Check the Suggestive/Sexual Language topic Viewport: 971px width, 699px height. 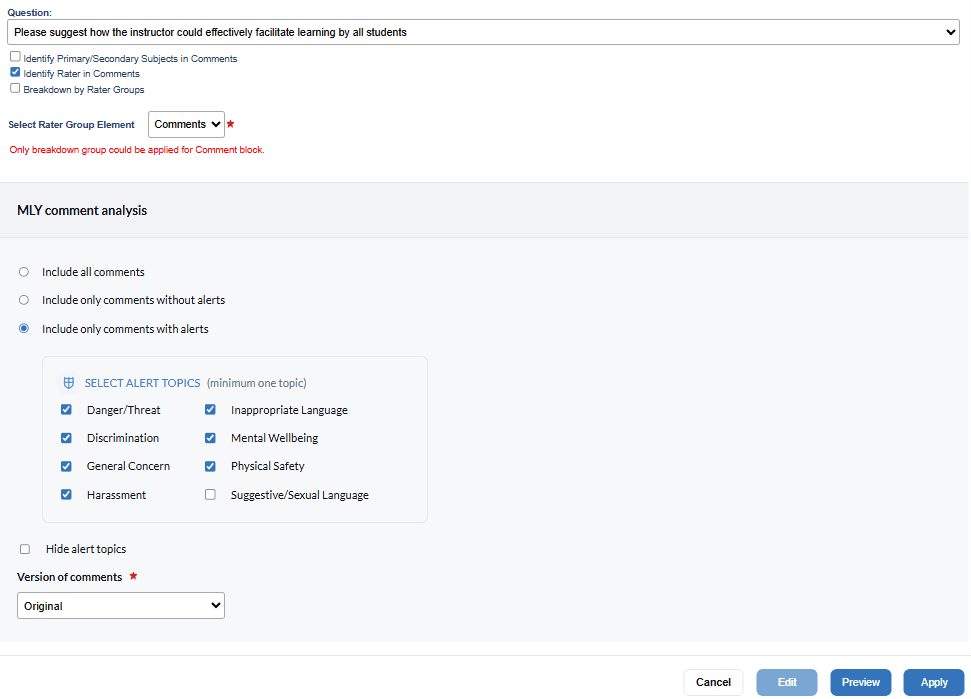[x=210, y=495]
